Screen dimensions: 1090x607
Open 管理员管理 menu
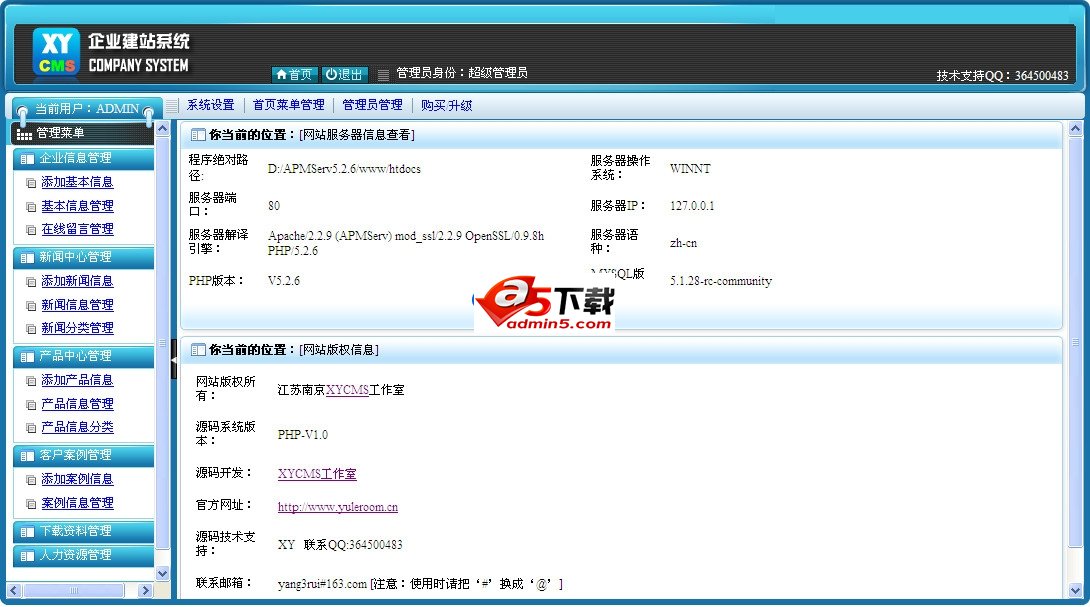tap(373, 105)
